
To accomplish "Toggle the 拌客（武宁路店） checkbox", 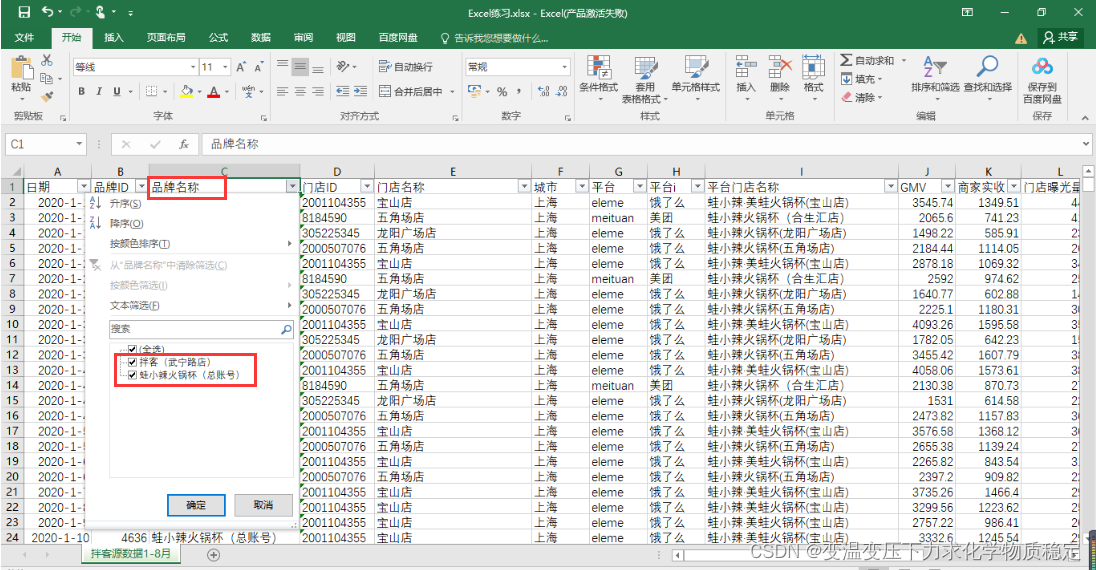I will click(132, 362).
